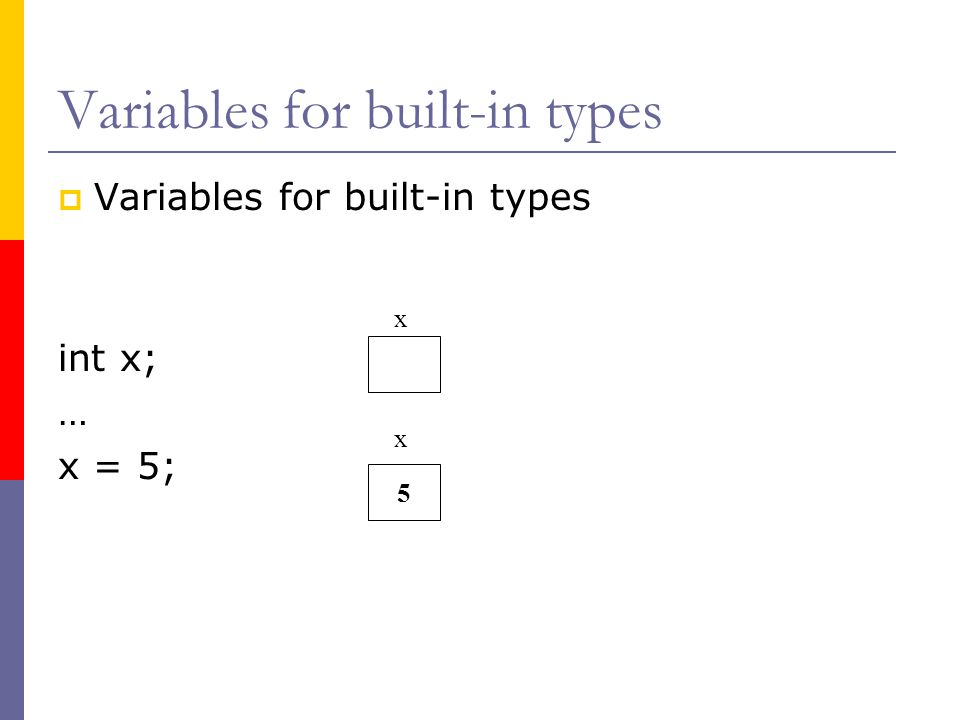Click the digit 5 in the assignment statement
This screenshot has height=720, width=960.
pos(149,465)
